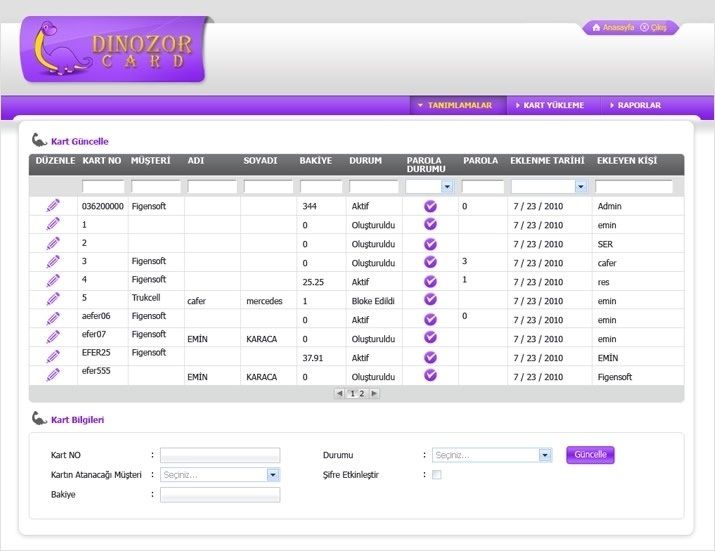This screenshot has height=551, width=715.
Task: Open edit pencil for card 2
Action: [53, 243]
